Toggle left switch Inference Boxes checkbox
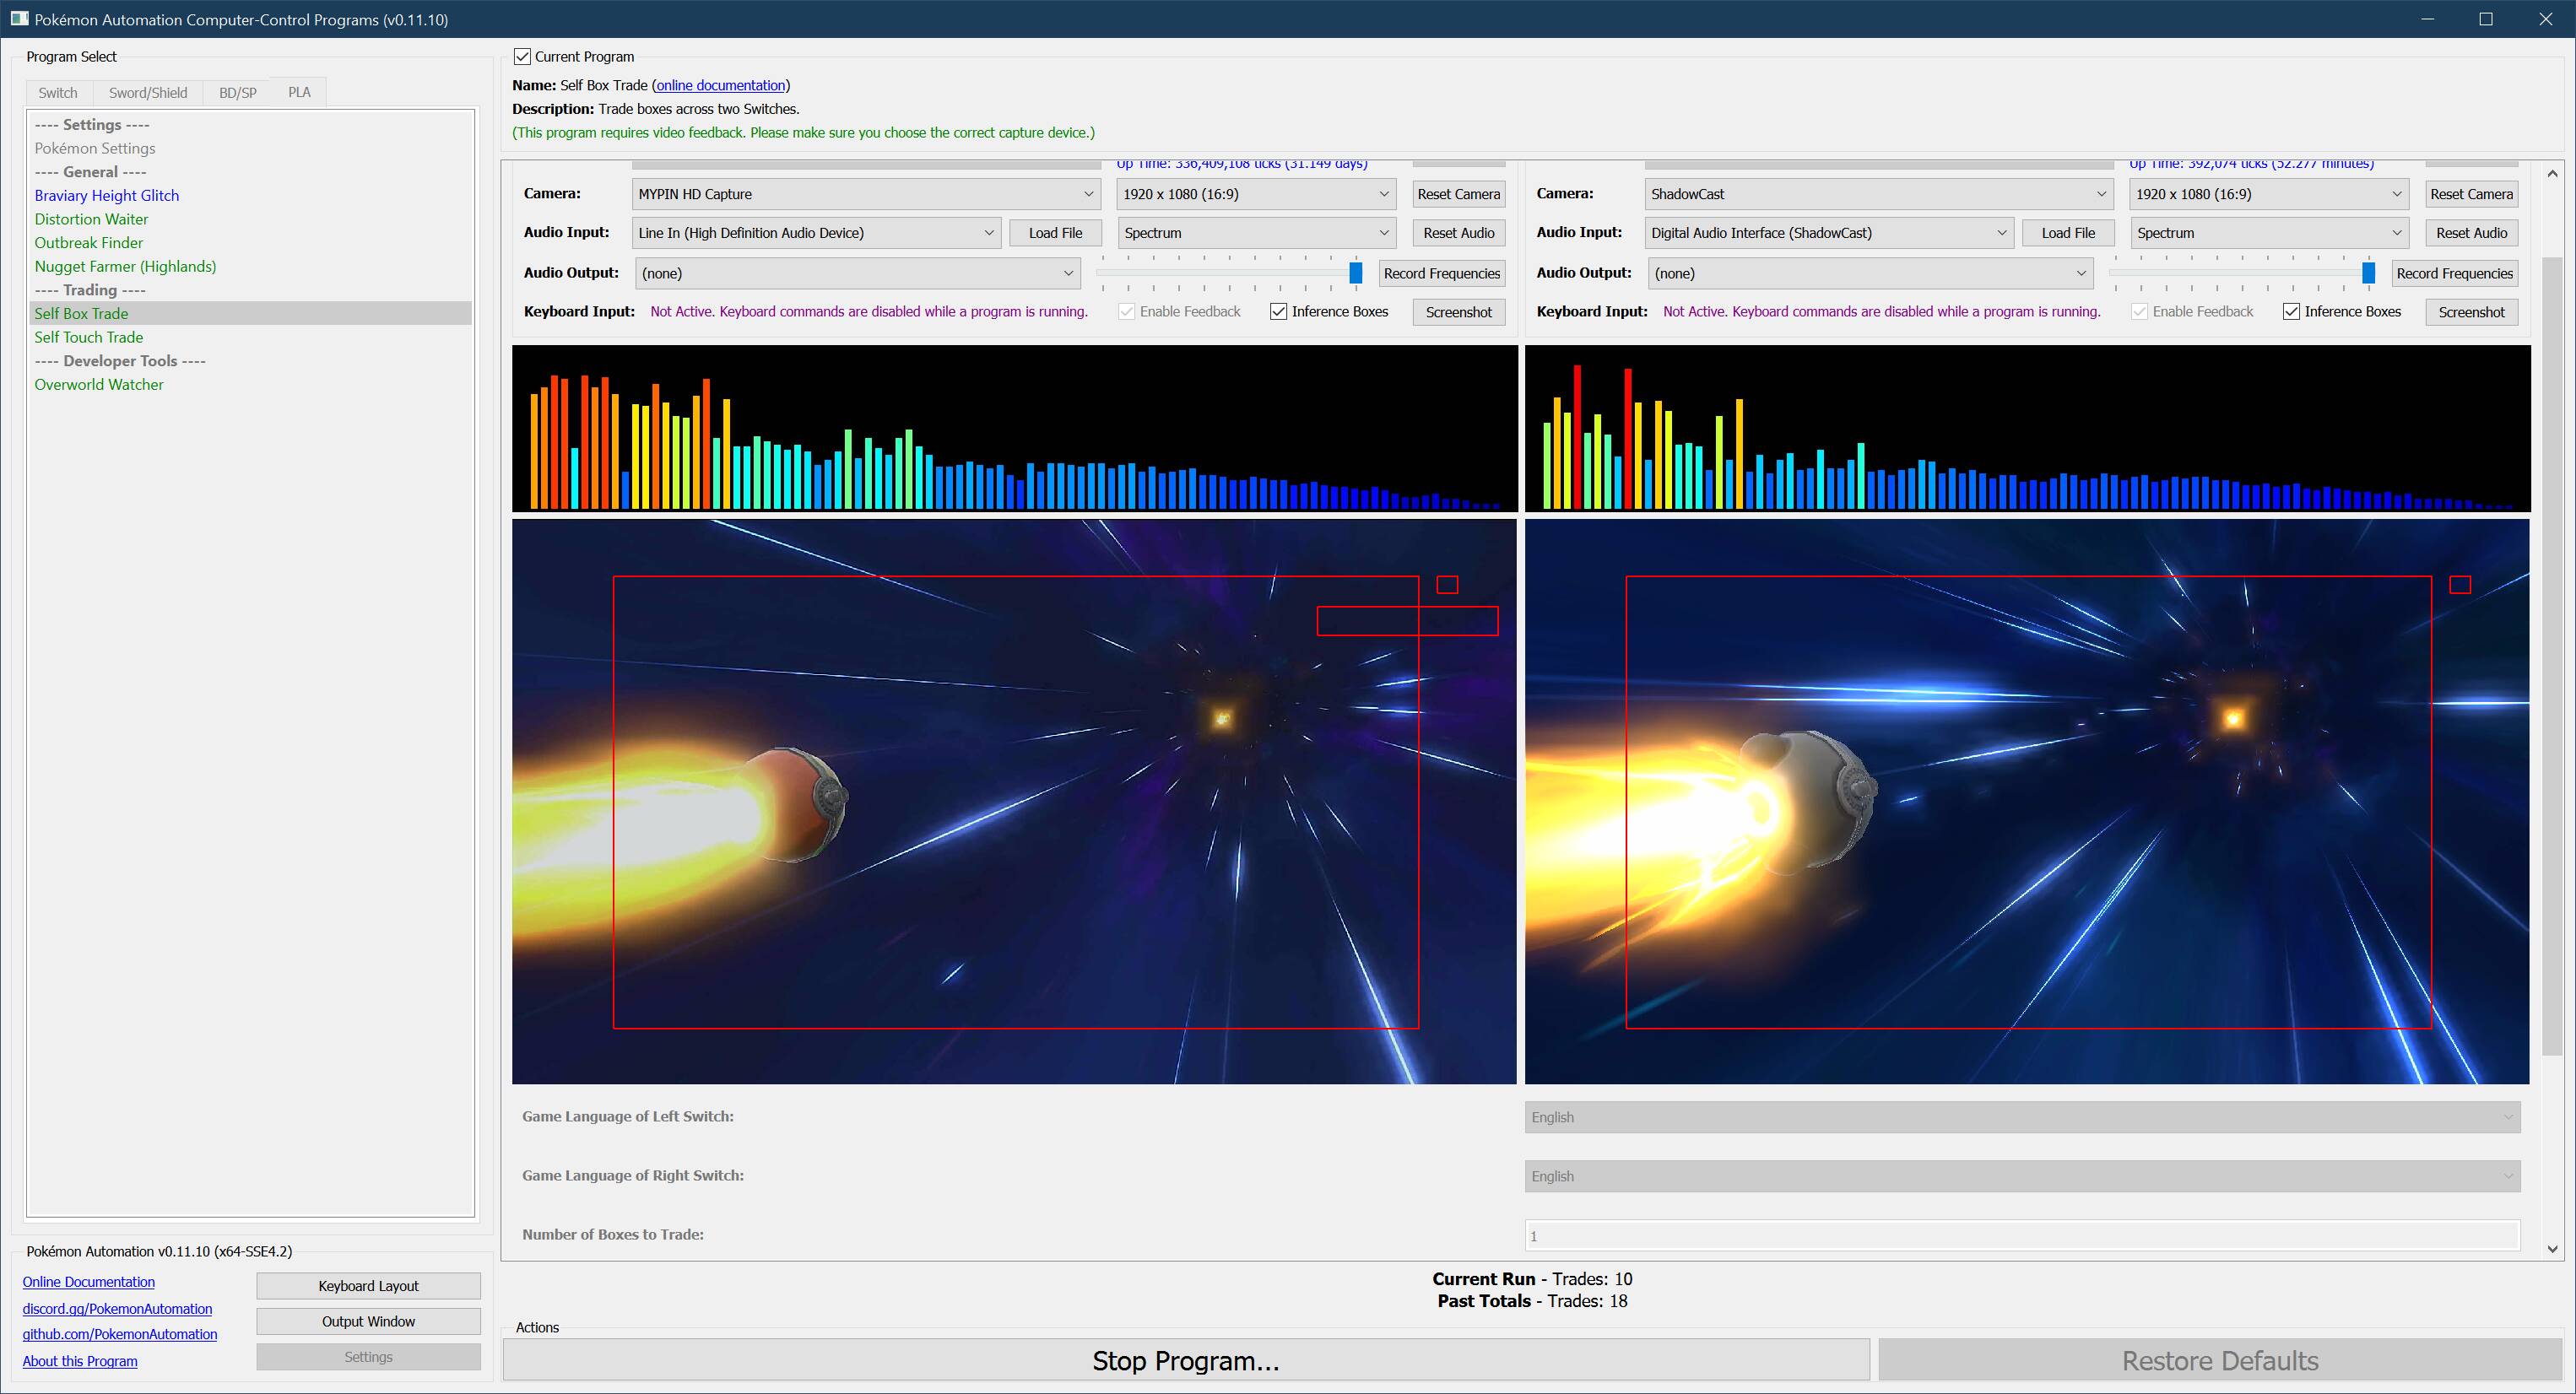2576x1394 pixels. click(1278, 312)
